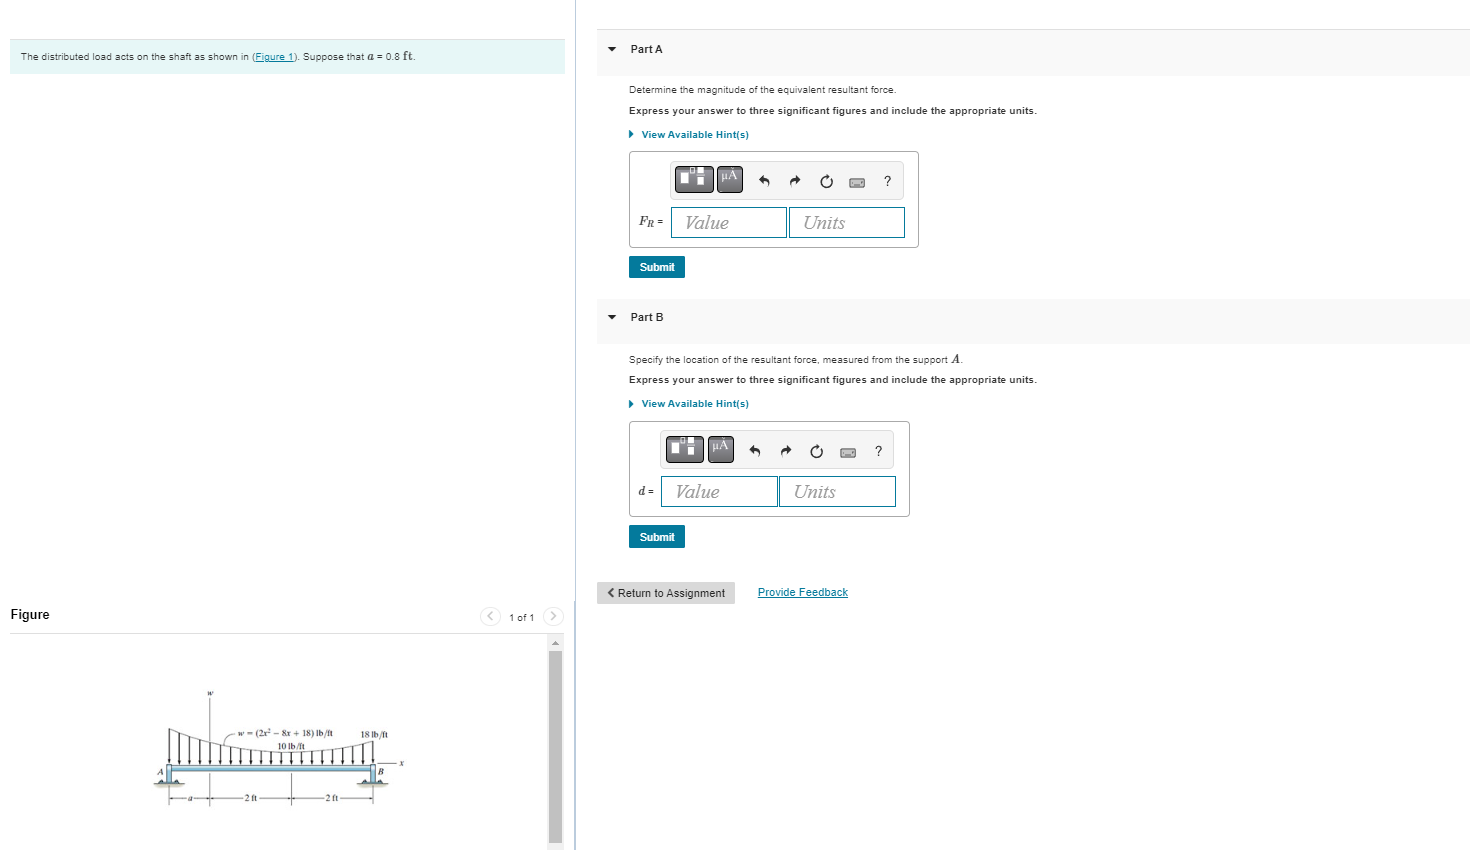
Task: Click the Value input field in Part B
Action: pos(718,491)
